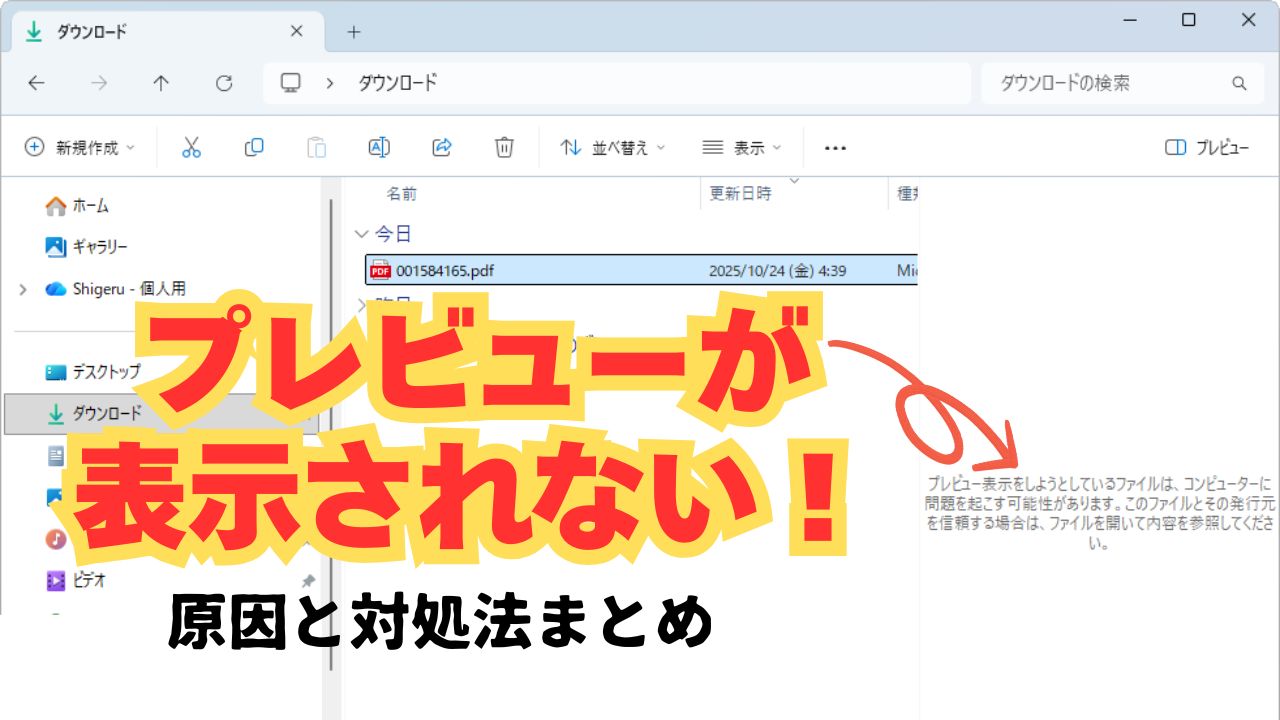Click the Copy icon in toolbar
Image resolution: width=1280 pixels, height=720 pixels.
[254, 147]
